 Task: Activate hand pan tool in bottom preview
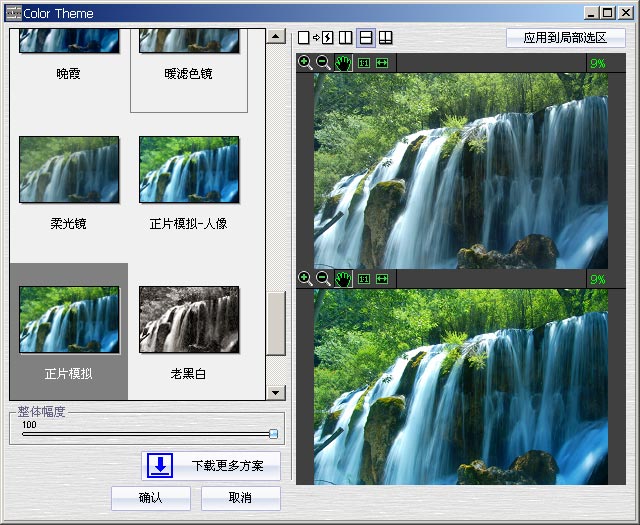click(343, 279)
